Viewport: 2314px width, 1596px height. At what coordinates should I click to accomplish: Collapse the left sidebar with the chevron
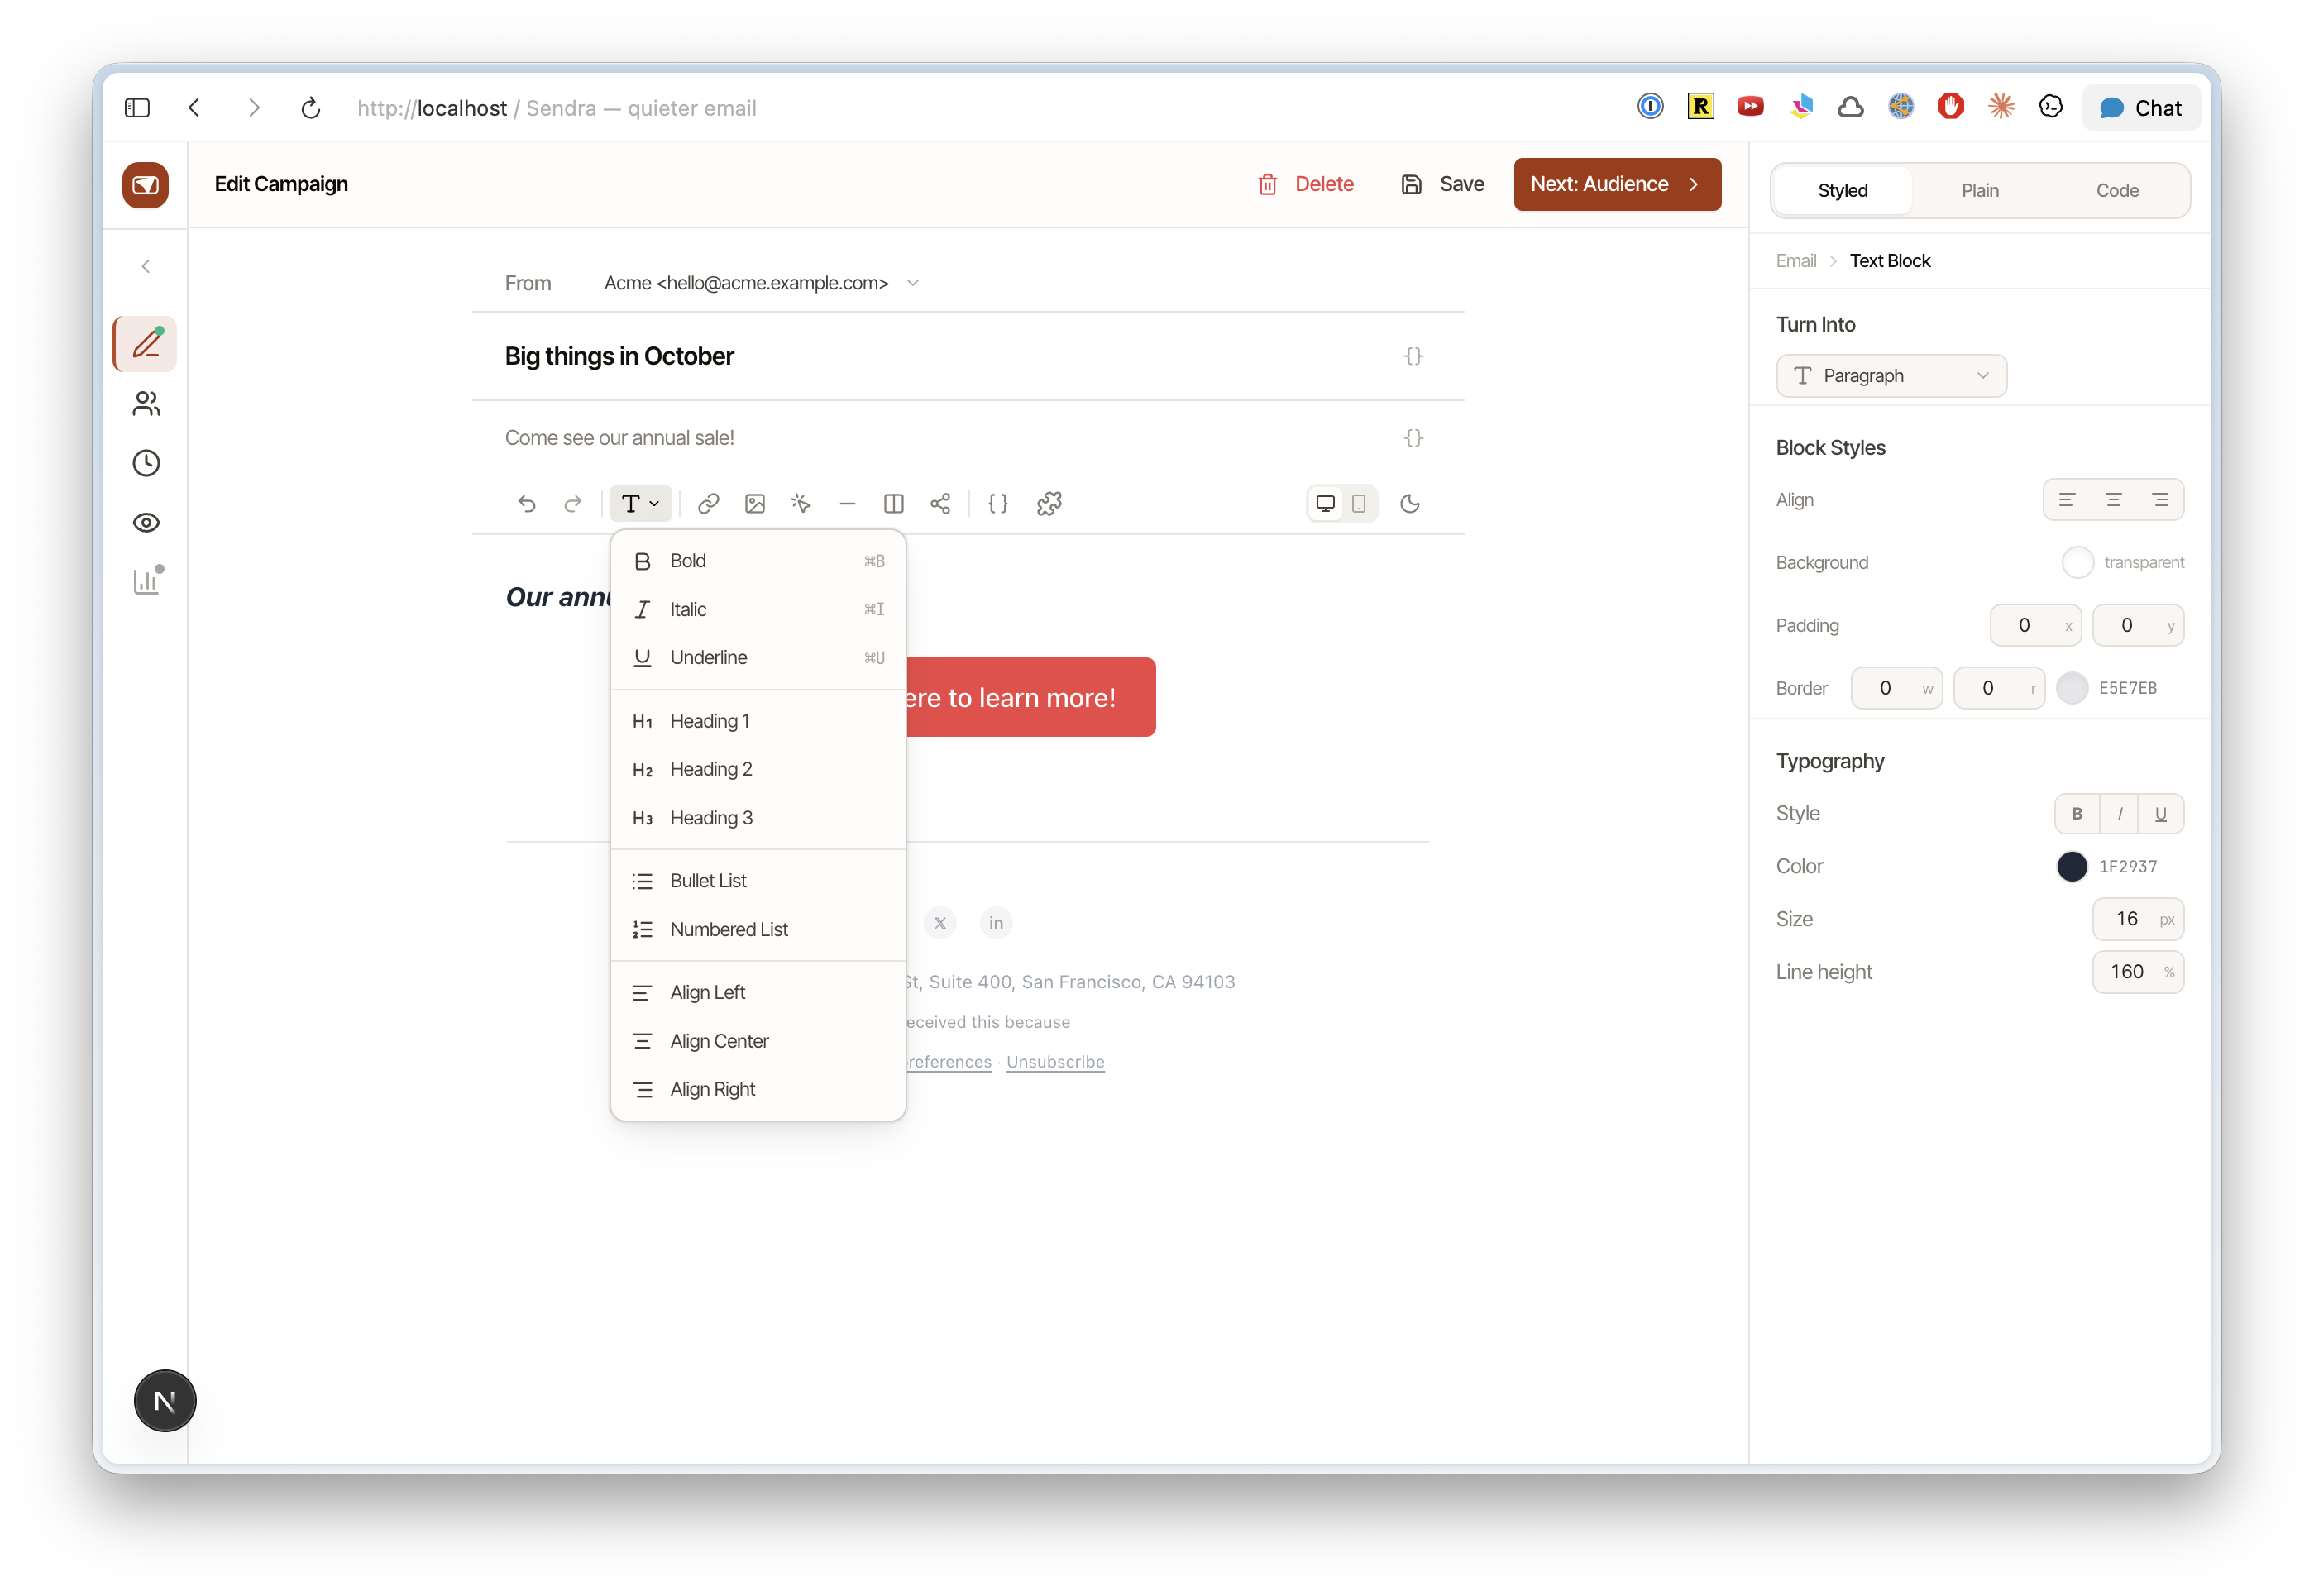(x=146, y=266)
